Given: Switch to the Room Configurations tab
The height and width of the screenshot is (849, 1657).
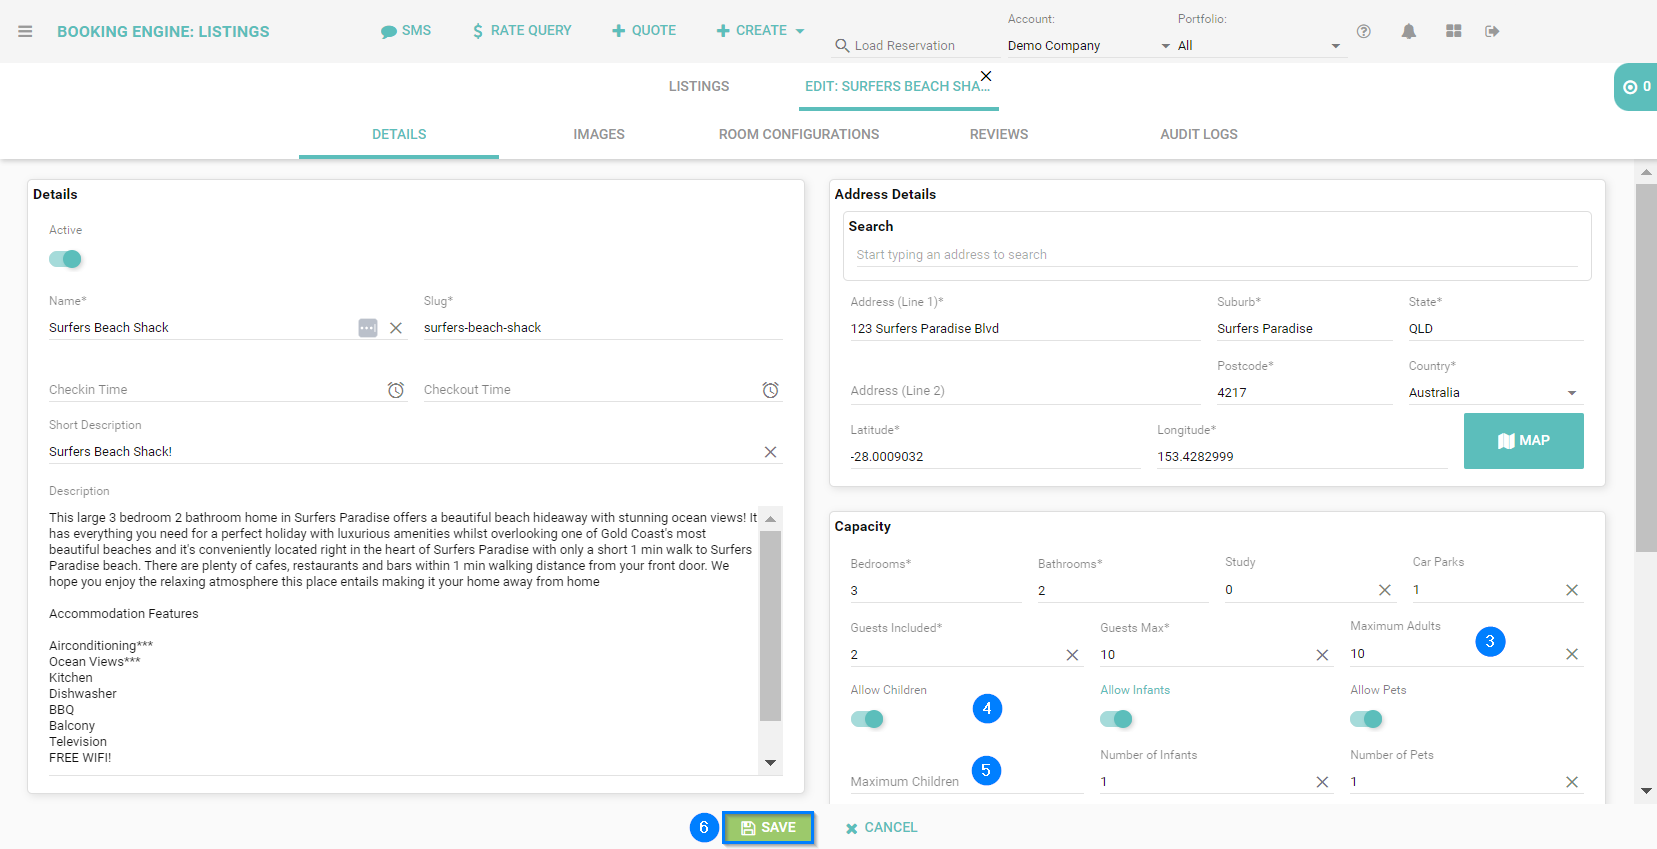Looking at the screenshot, I should click(798, 134).
